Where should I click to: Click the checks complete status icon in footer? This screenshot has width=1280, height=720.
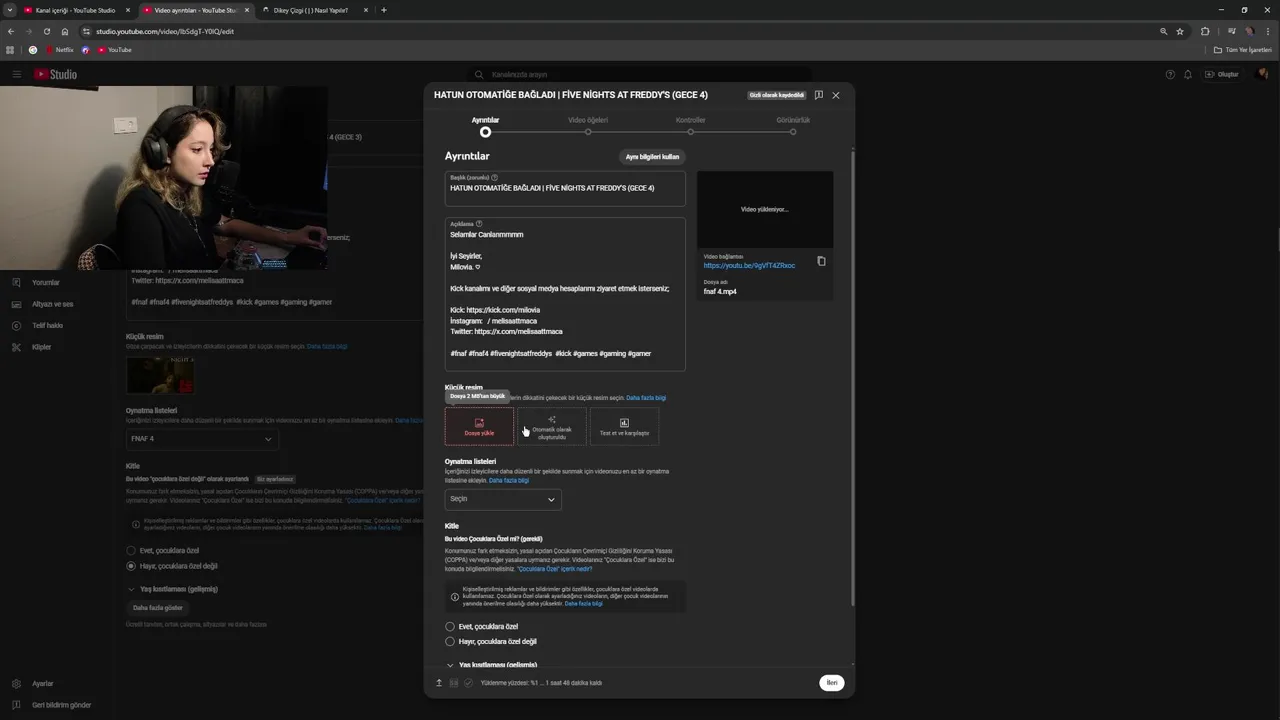468,683
